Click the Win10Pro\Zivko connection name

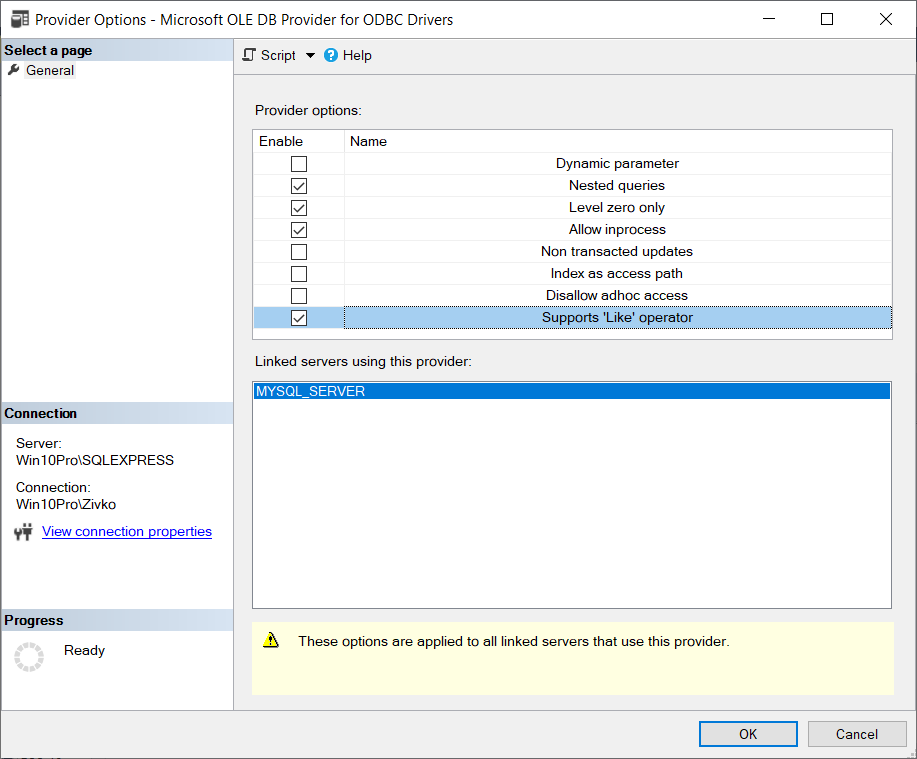[66, 504]
